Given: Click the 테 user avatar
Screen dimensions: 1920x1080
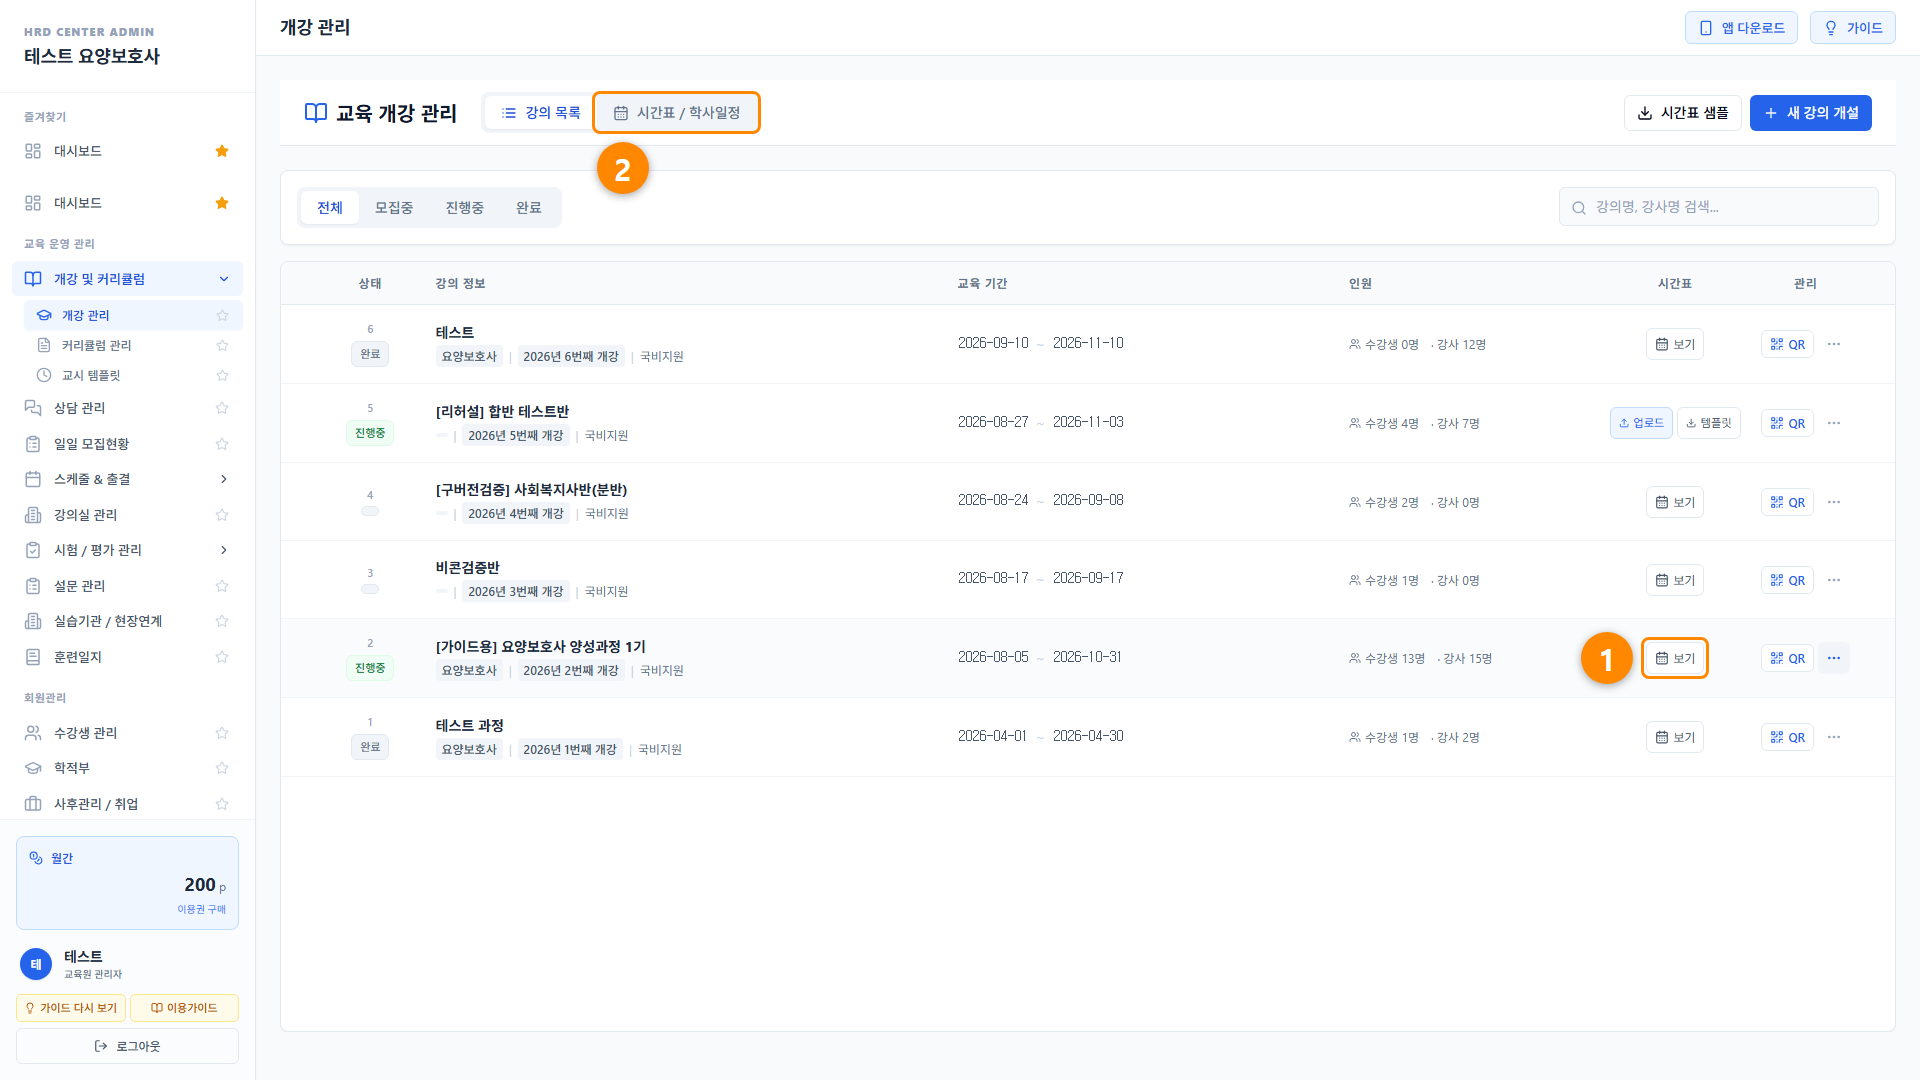Looking at the screenshot, I should click(36, 964).
